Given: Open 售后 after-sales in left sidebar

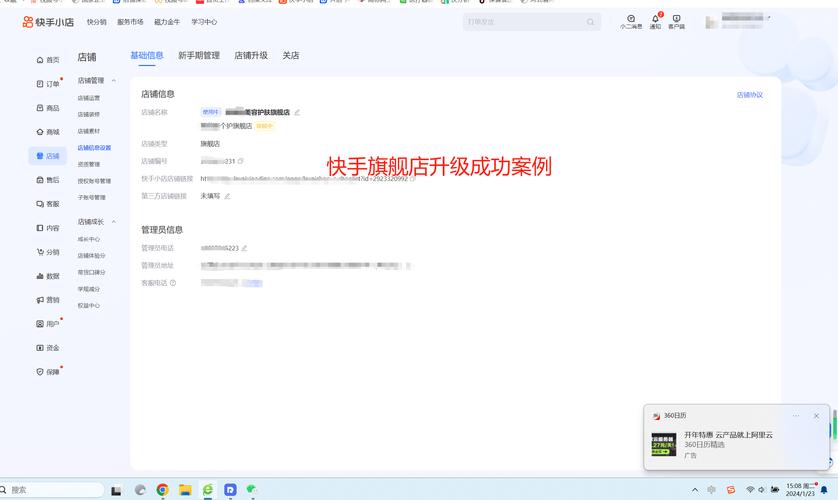Looking at the screenshot, I should pos(48,180).
